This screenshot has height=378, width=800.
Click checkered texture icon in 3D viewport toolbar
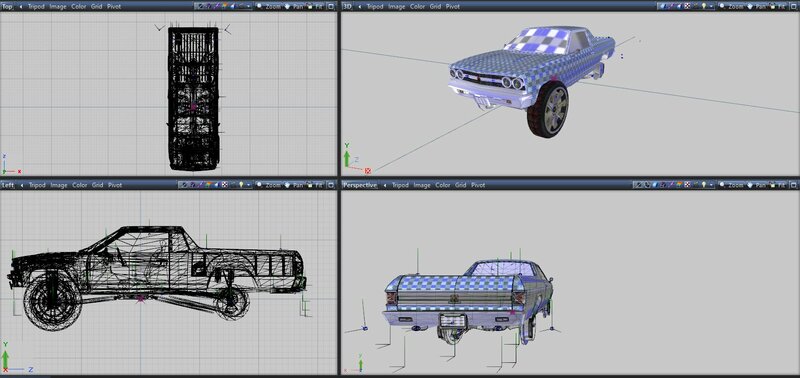(687, 7)
